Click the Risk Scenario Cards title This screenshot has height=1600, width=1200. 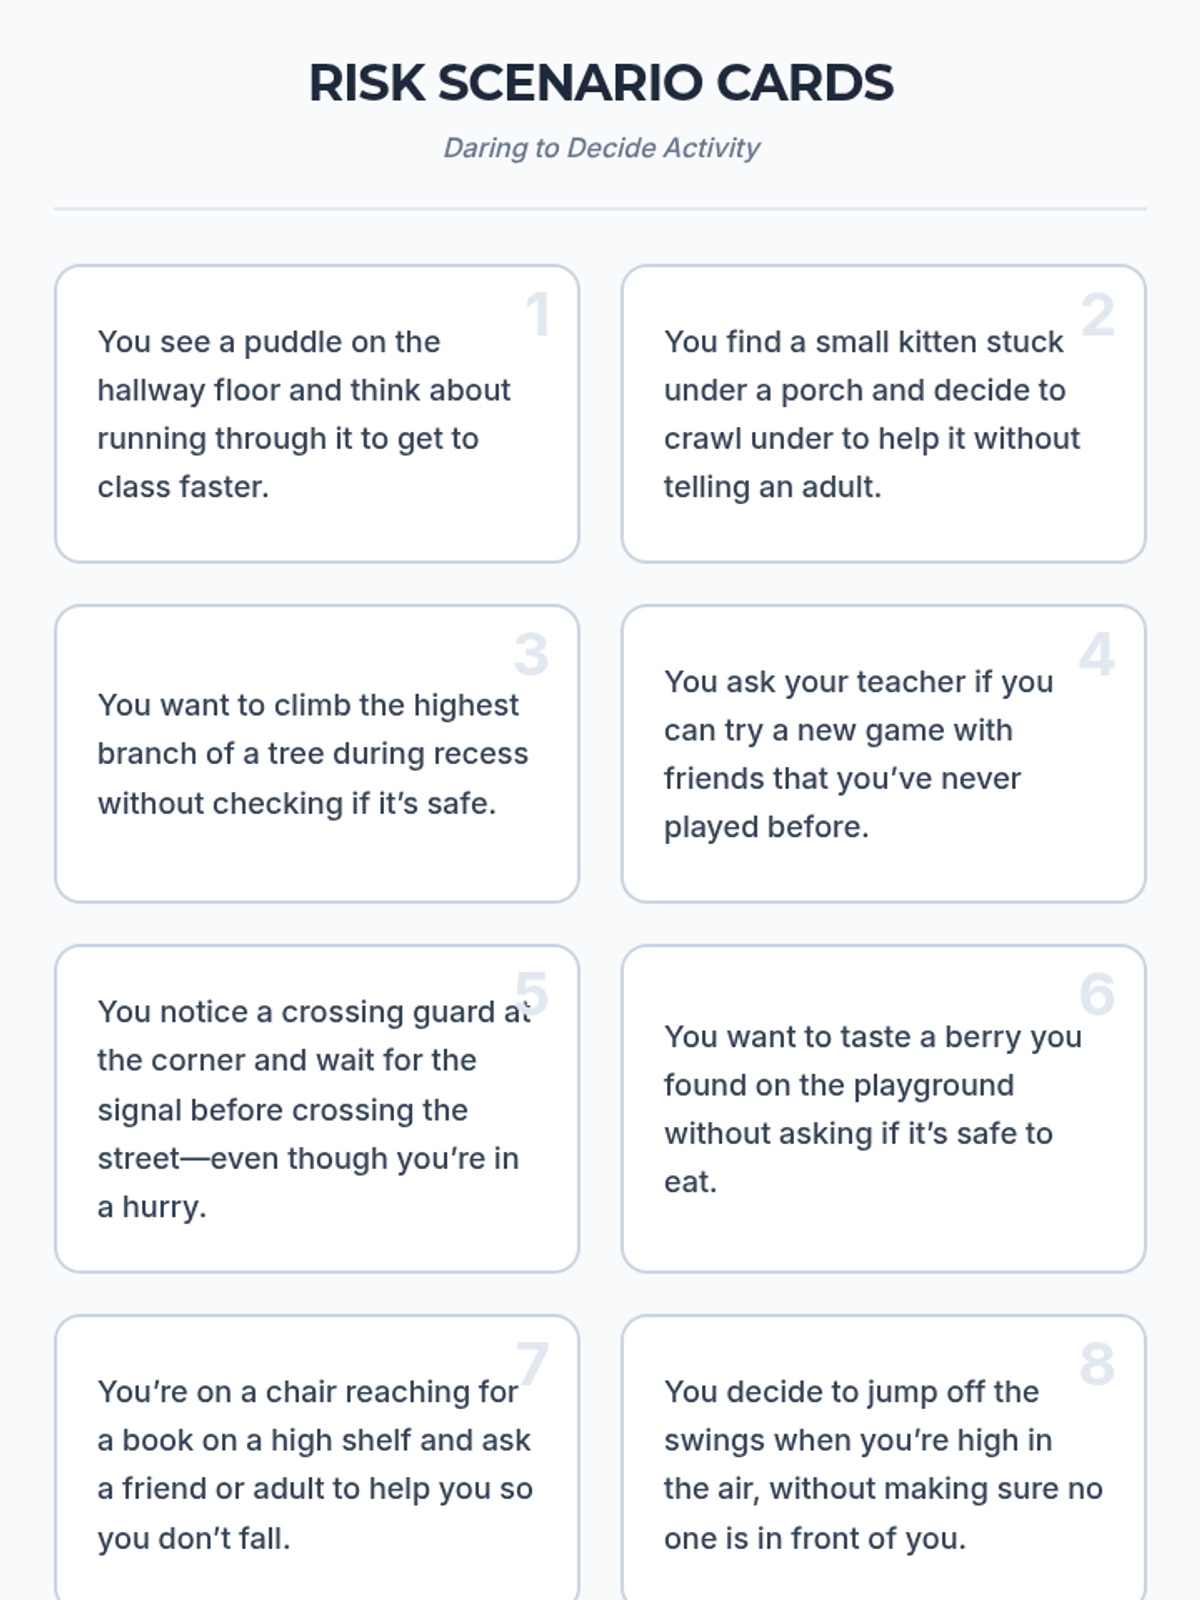point(601,82)
